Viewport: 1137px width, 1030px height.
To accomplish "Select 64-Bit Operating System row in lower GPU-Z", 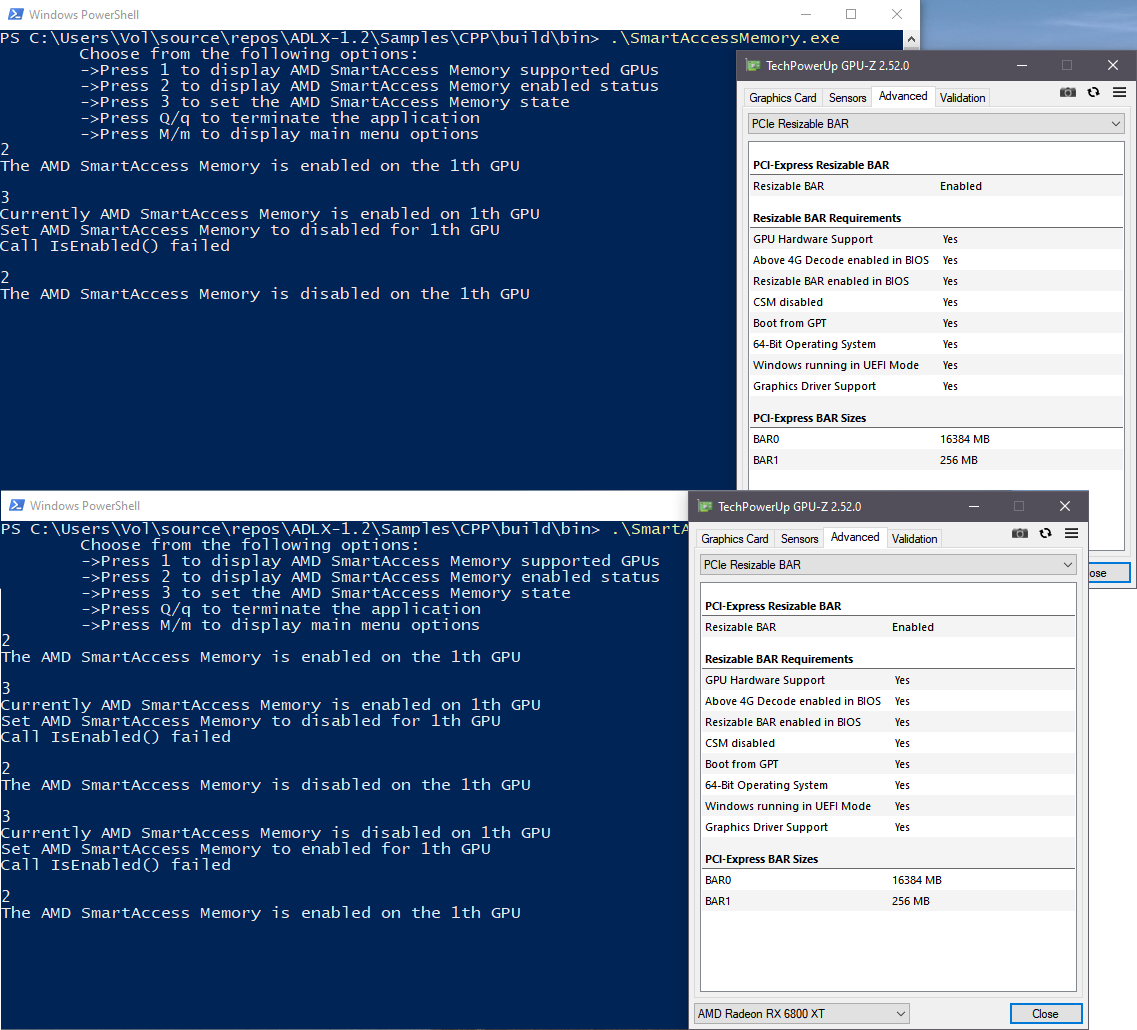I will pyautogui.click(x=888, y=785).
